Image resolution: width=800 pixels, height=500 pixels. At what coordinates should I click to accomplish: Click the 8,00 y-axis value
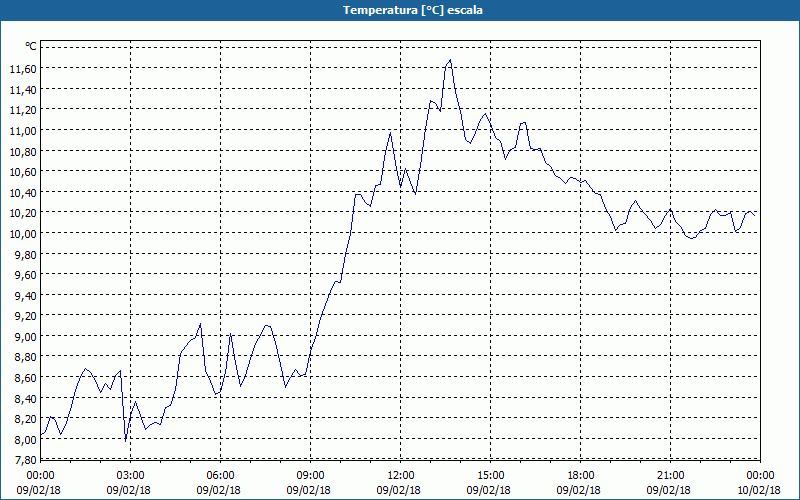26,439
